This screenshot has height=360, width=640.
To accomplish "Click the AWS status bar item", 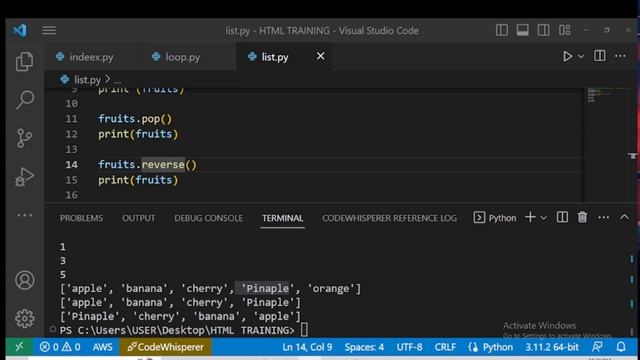I will pos(102,347).
